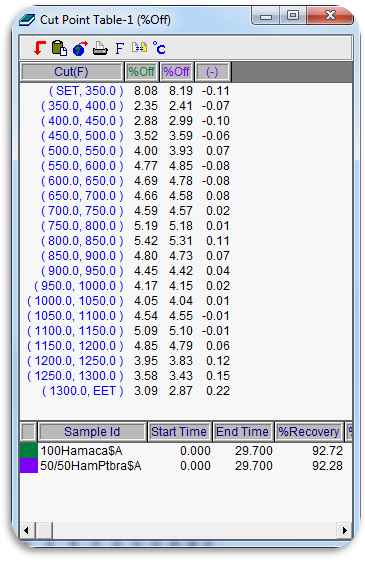Viewport: 365px width, 562px height.
Task: Click the printer icon
Action: click(x=100, y=48)
